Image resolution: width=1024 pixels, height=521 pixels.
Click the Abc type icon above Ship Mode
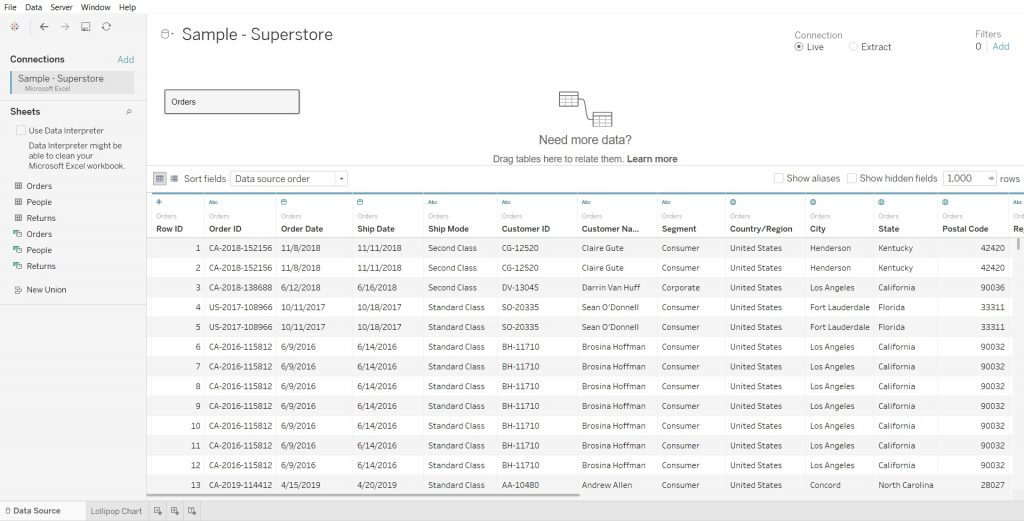coord(433,202)
